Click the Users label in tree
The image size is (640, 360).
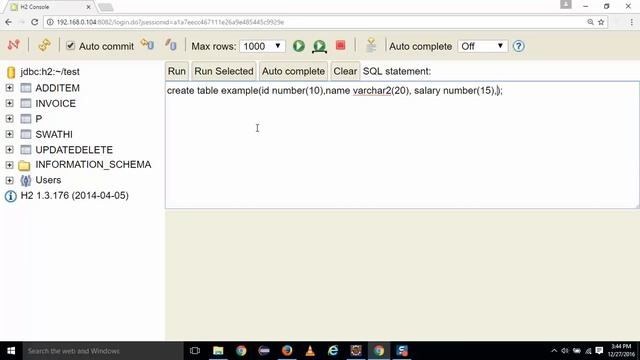click(48, 180)
